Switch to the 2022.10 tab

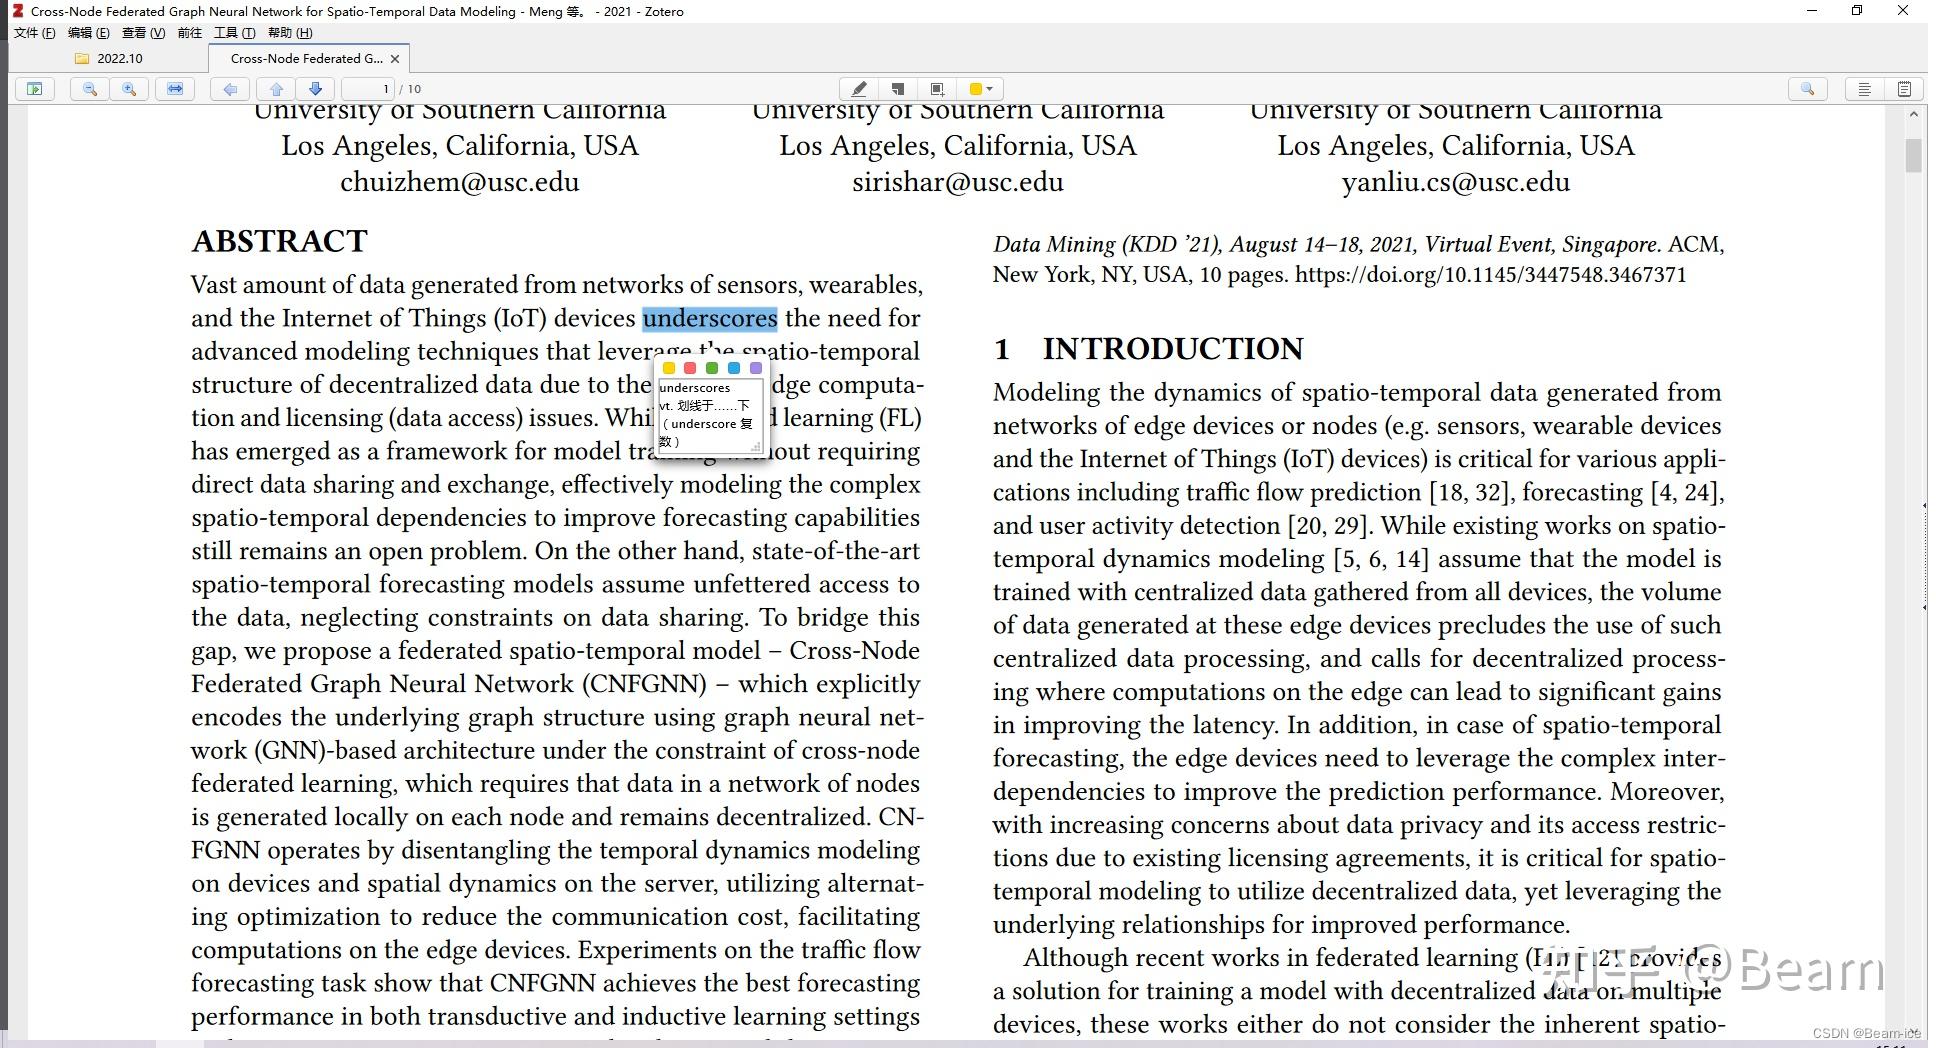pos(117,58)
